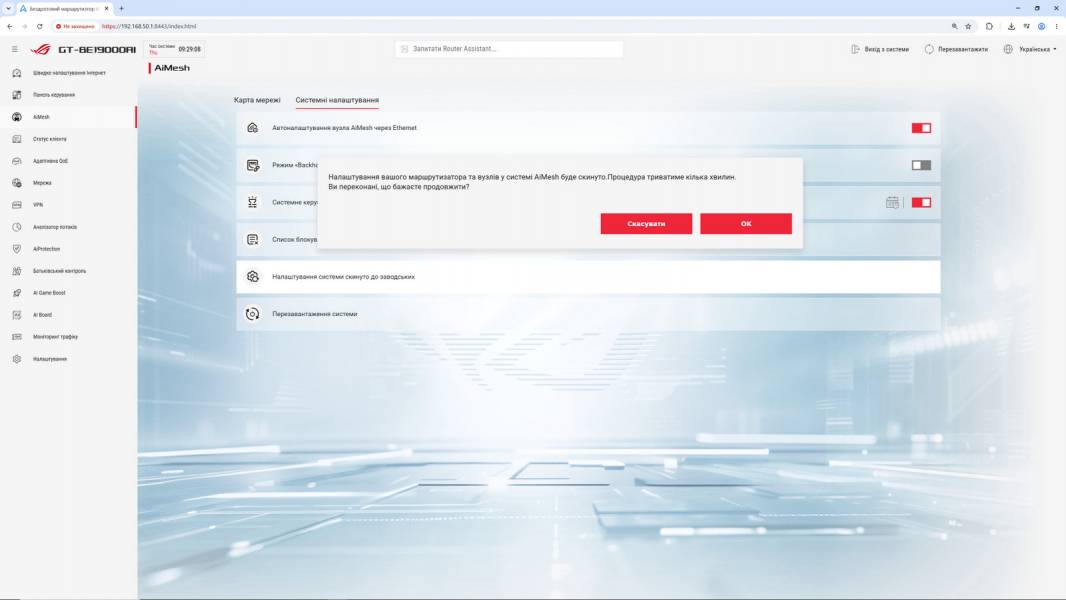
Task: Open the browser tab search dropdown
Action: (x=8, y=8)
